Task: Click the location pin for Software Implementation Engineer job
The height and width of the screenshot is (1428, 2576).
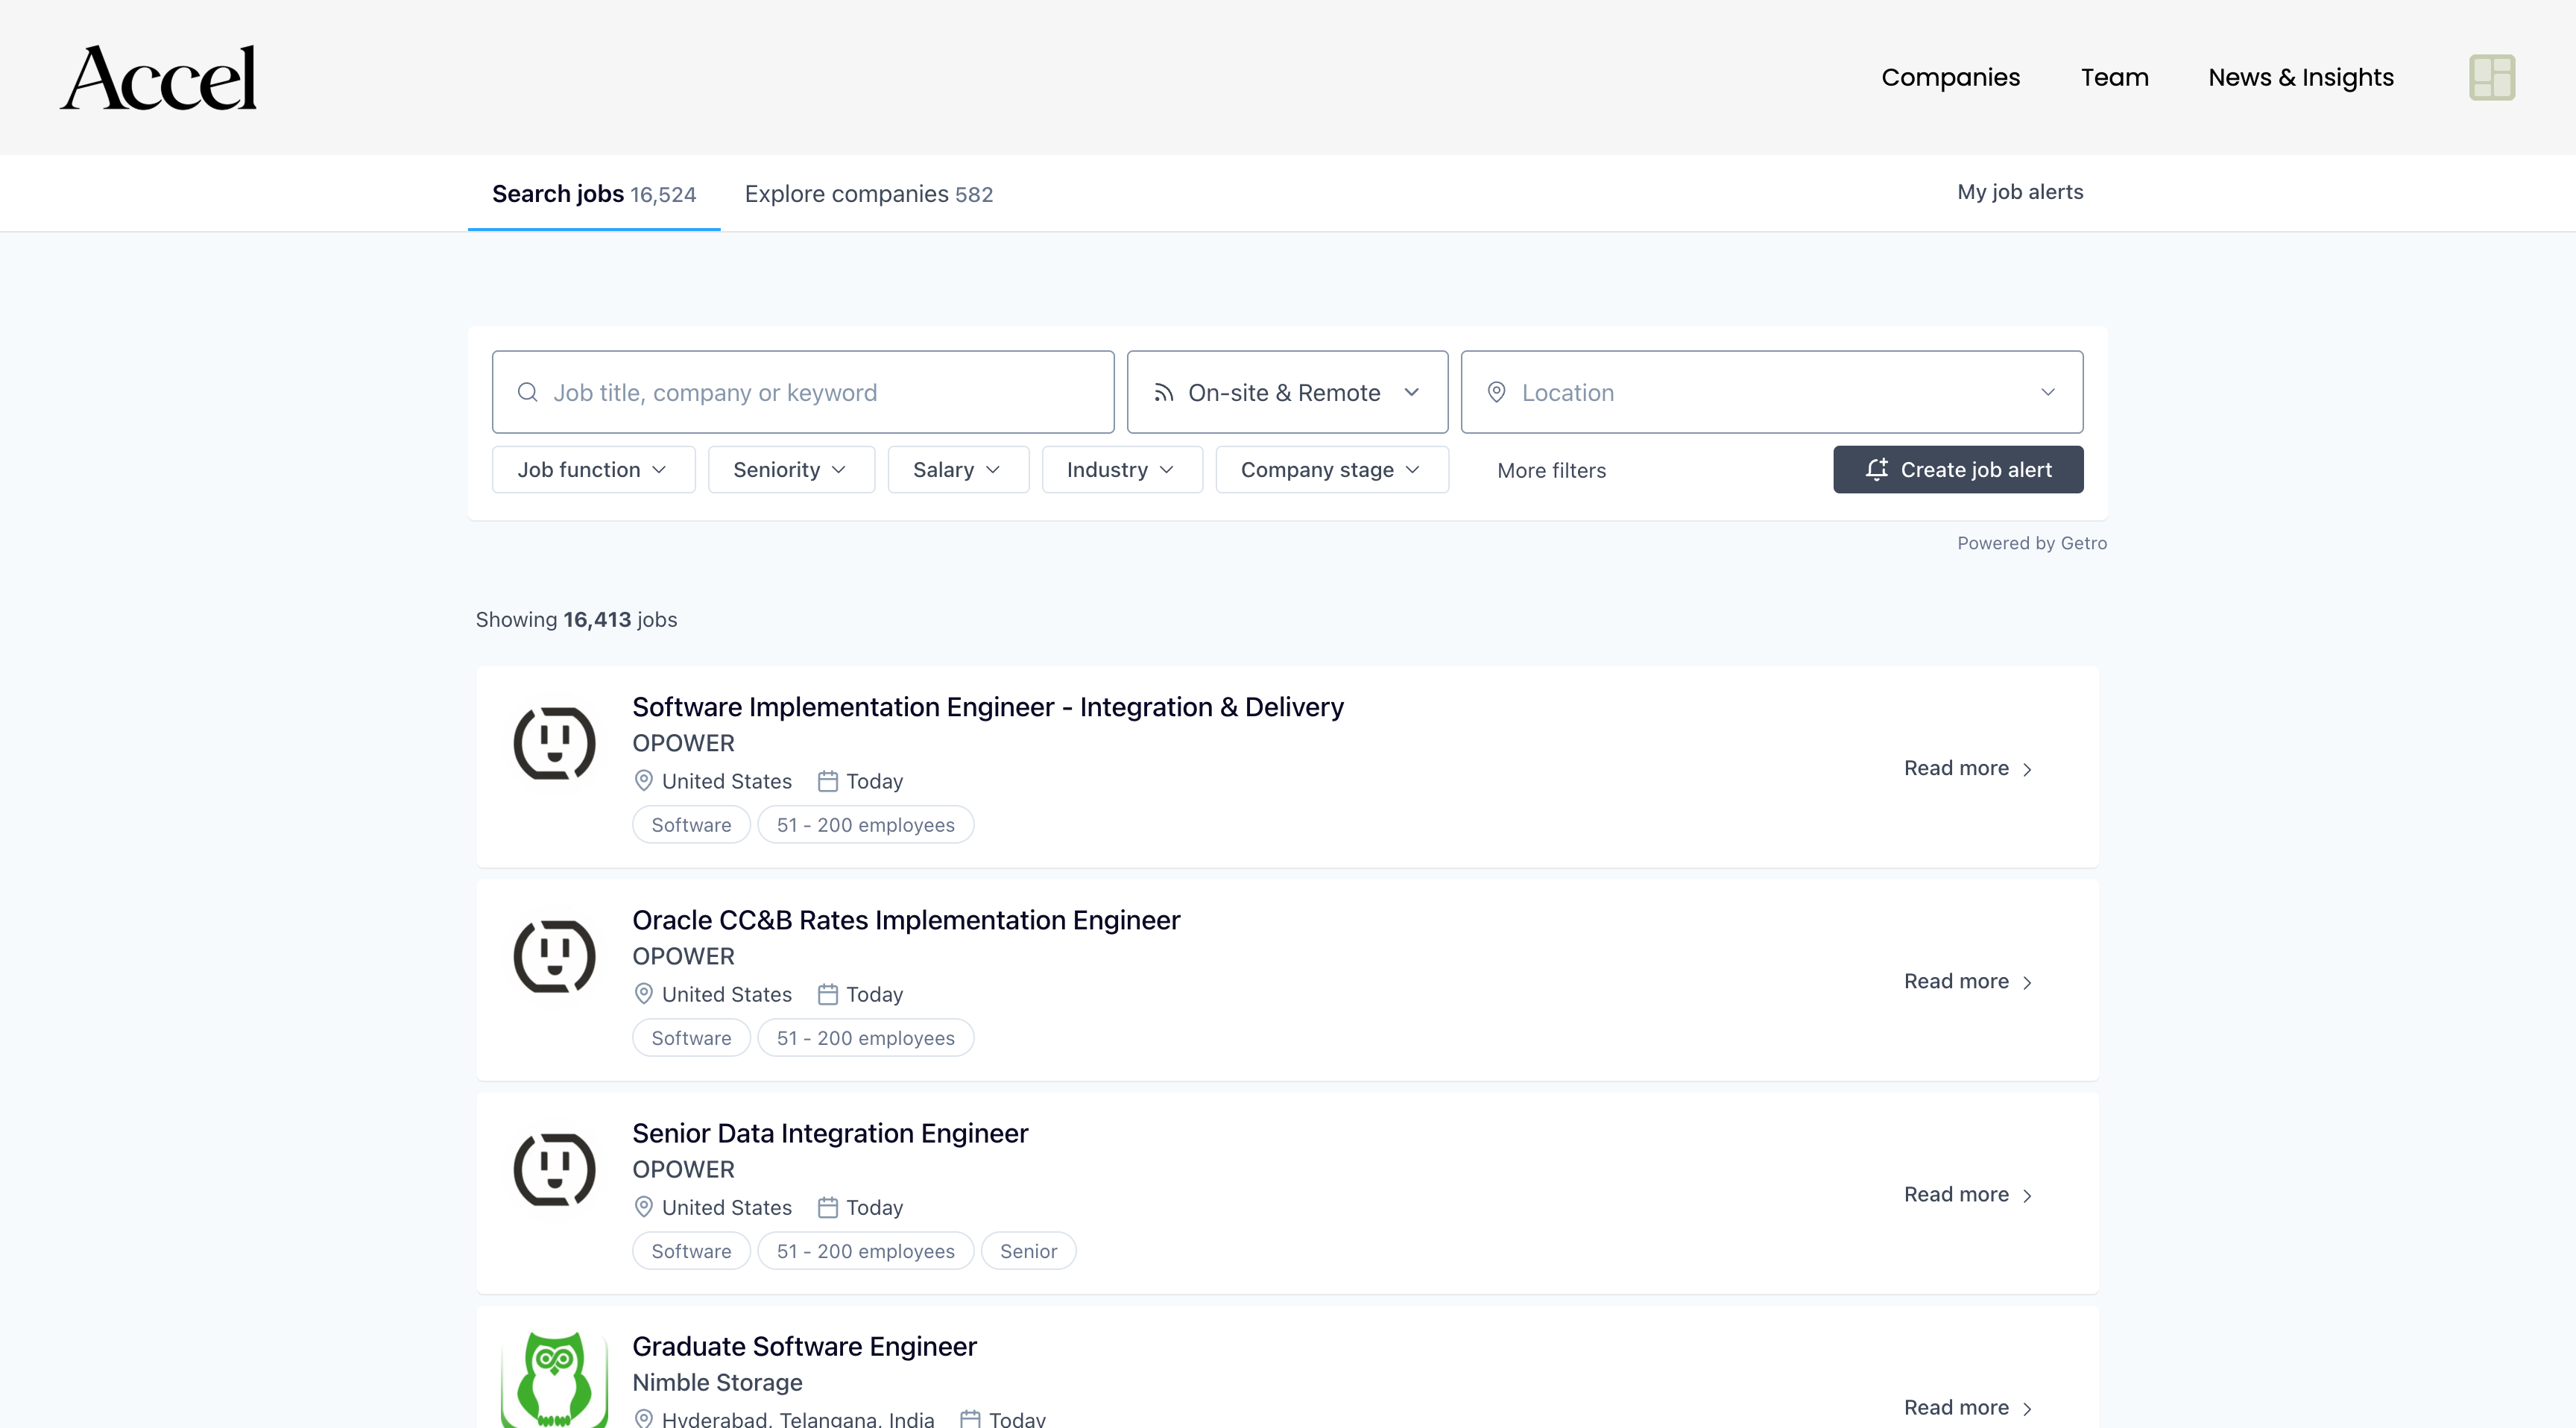Action: point(644,781)
